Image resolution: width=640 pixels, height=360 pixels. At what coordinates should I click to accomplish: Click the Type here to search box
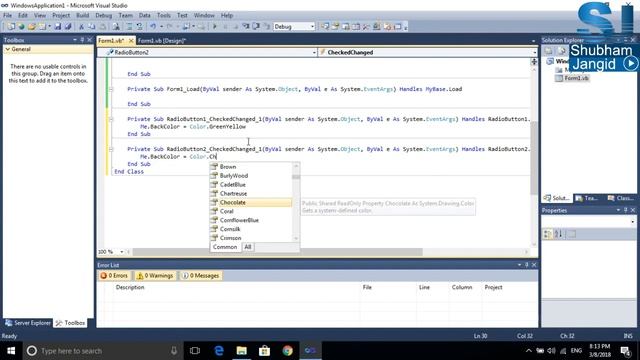point(102,351)
